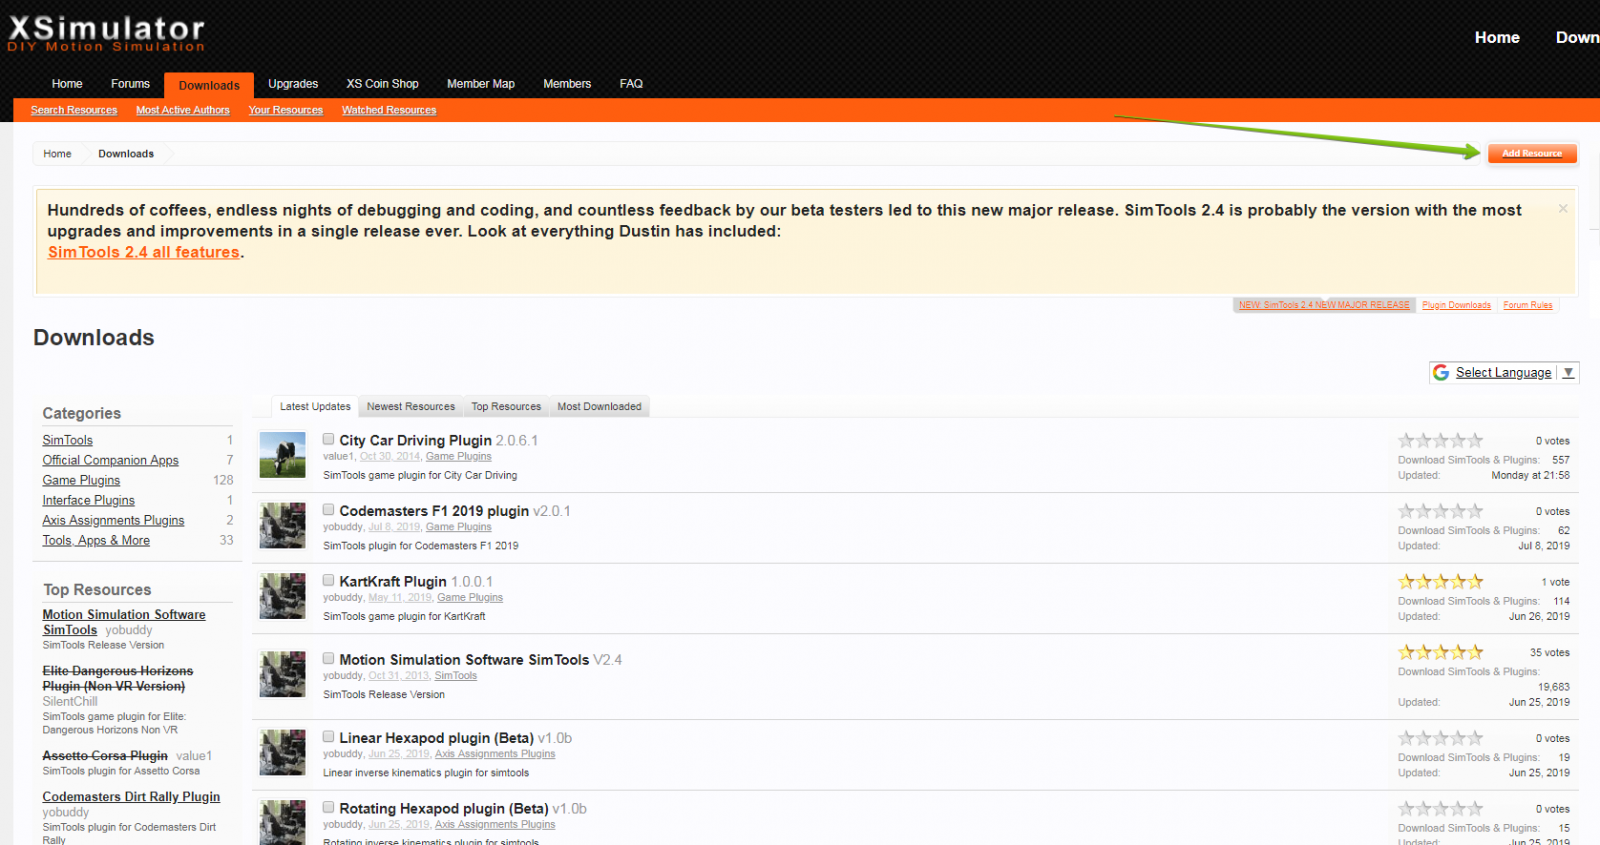Image resolution: width=1600 pixels, height=845 pixels.
Task: Open the Plugin Downloads notice tab
Action: click(1456, 305)
